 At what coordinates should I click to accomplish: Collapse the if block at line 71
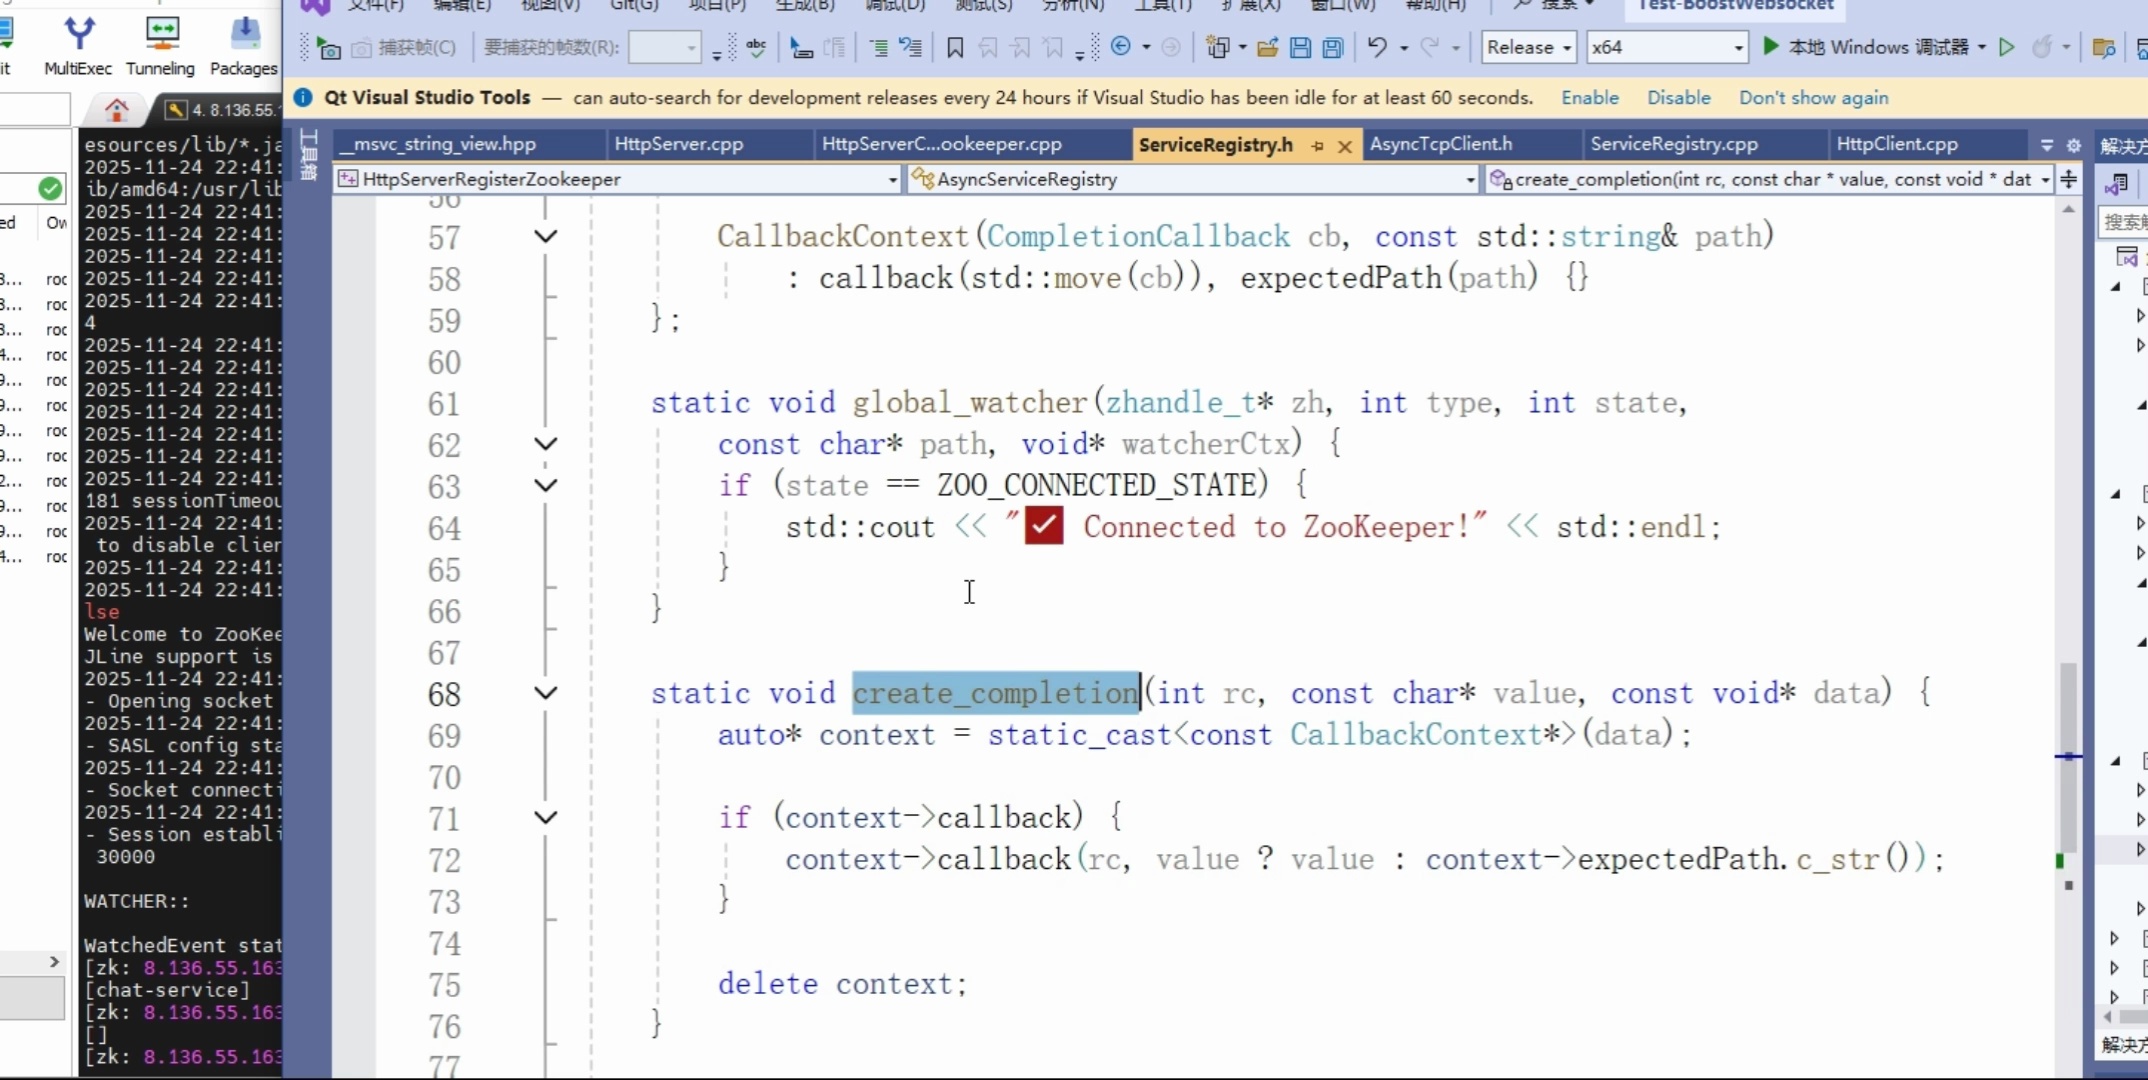546,818
